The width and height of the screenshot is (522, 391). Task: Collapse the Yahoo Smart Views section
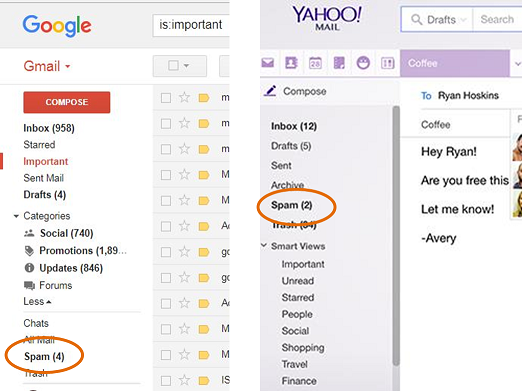coord(264,246)
